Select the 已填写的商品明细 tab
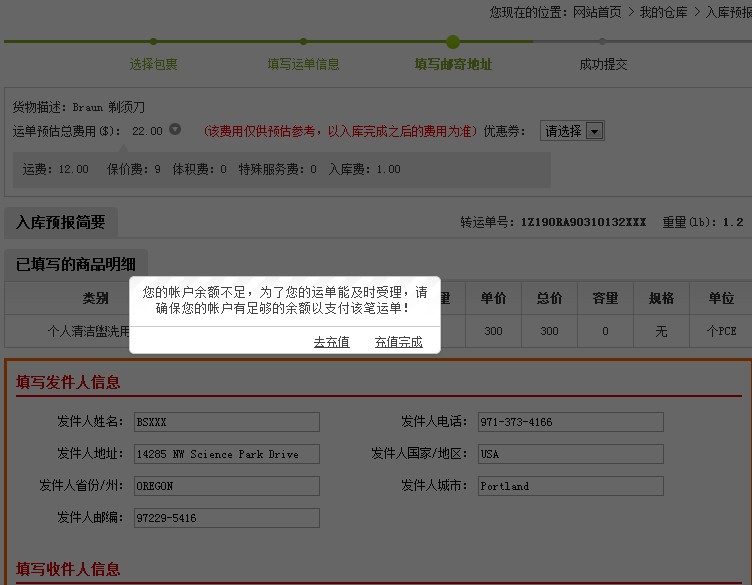The width and height of the screenshot is (752, 585). click(76, 264)
